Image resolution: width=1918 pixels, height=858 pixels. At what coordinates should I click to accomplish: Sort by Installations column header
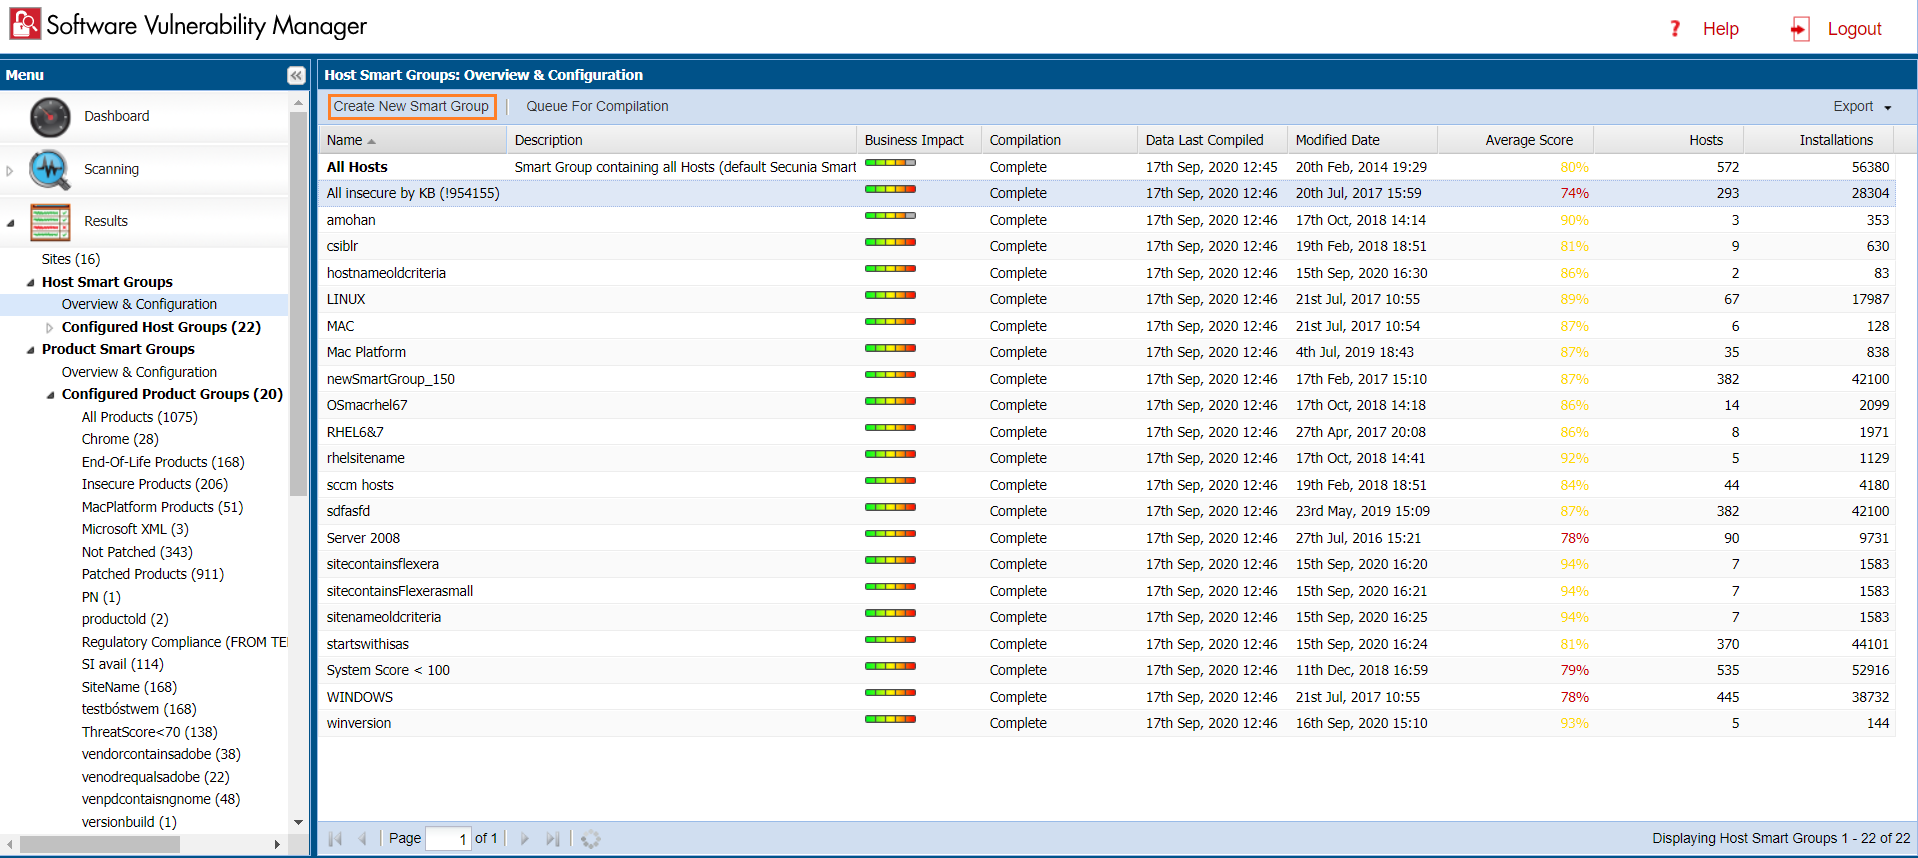click(x=1820, y=140)
